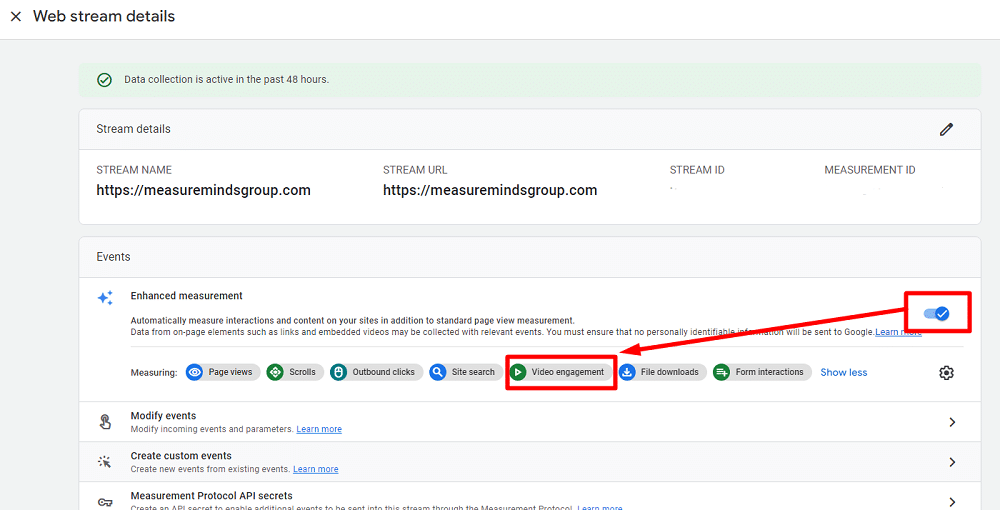Click the Outbound clicks mouse icon
The height and width of the screenshot is (510, 1000).
(x=339, y=372)
